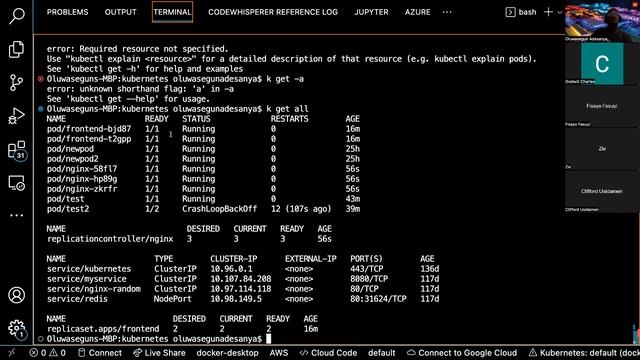Screen dimensions: 640x360
Task: Click port text 80:31624/TCP
Action: pos(378,299)
